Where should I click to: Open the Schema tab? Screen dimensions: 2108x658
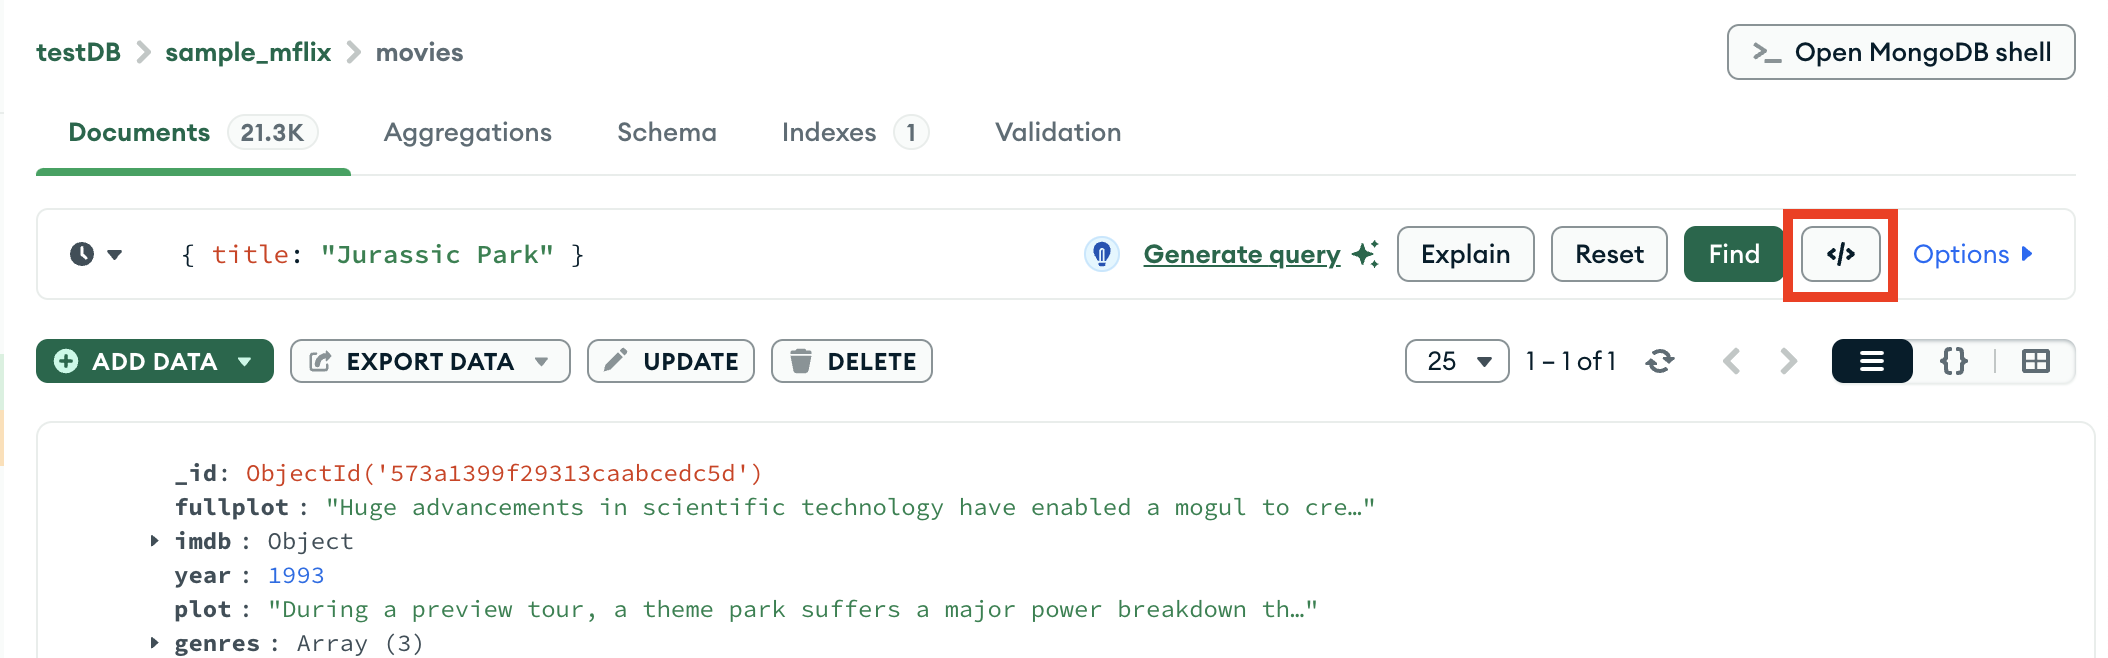pos(666,132)
